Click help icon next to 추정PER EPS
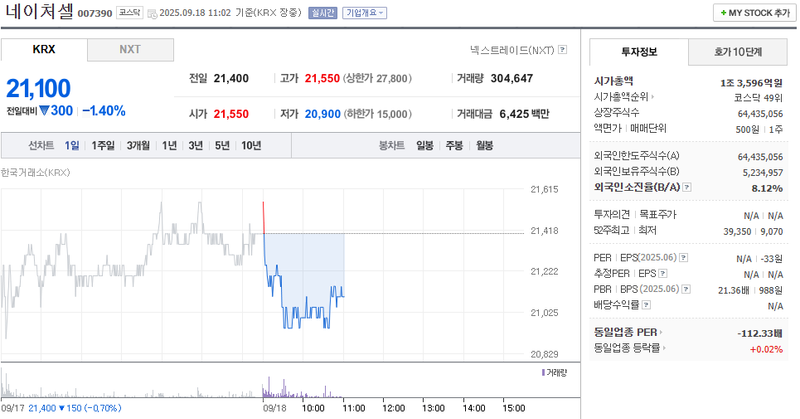 [663, 274]
